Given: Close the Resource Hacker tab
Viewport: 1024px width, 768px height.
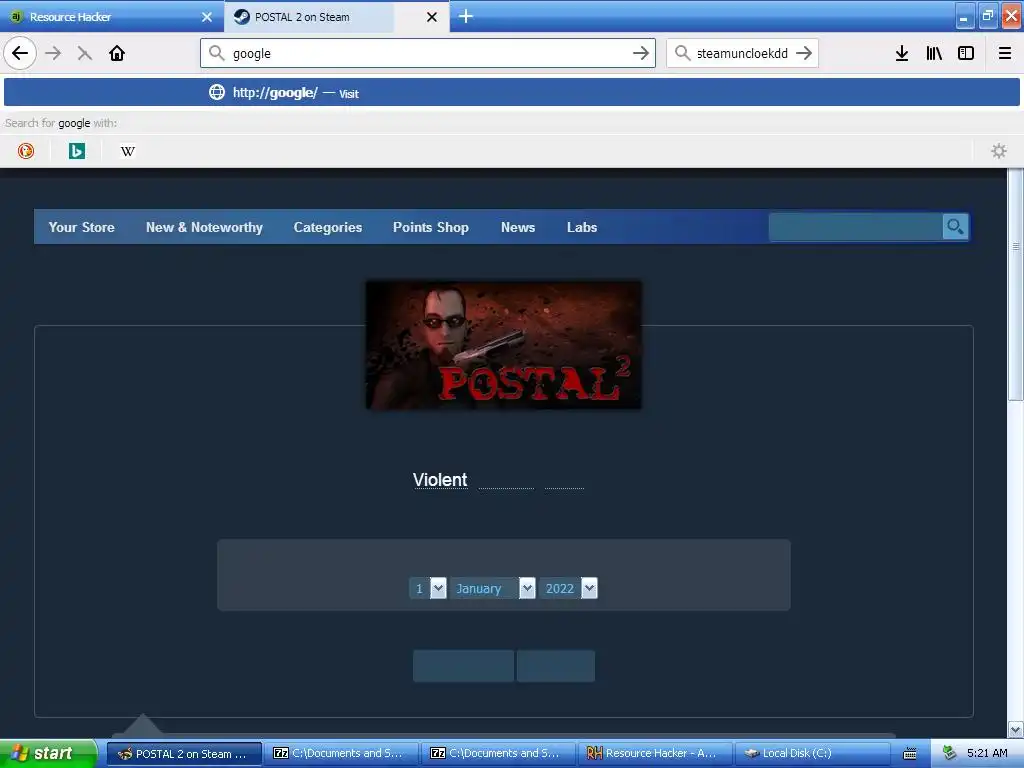Looking at the screenshot, I should click(x=207, y=17).
